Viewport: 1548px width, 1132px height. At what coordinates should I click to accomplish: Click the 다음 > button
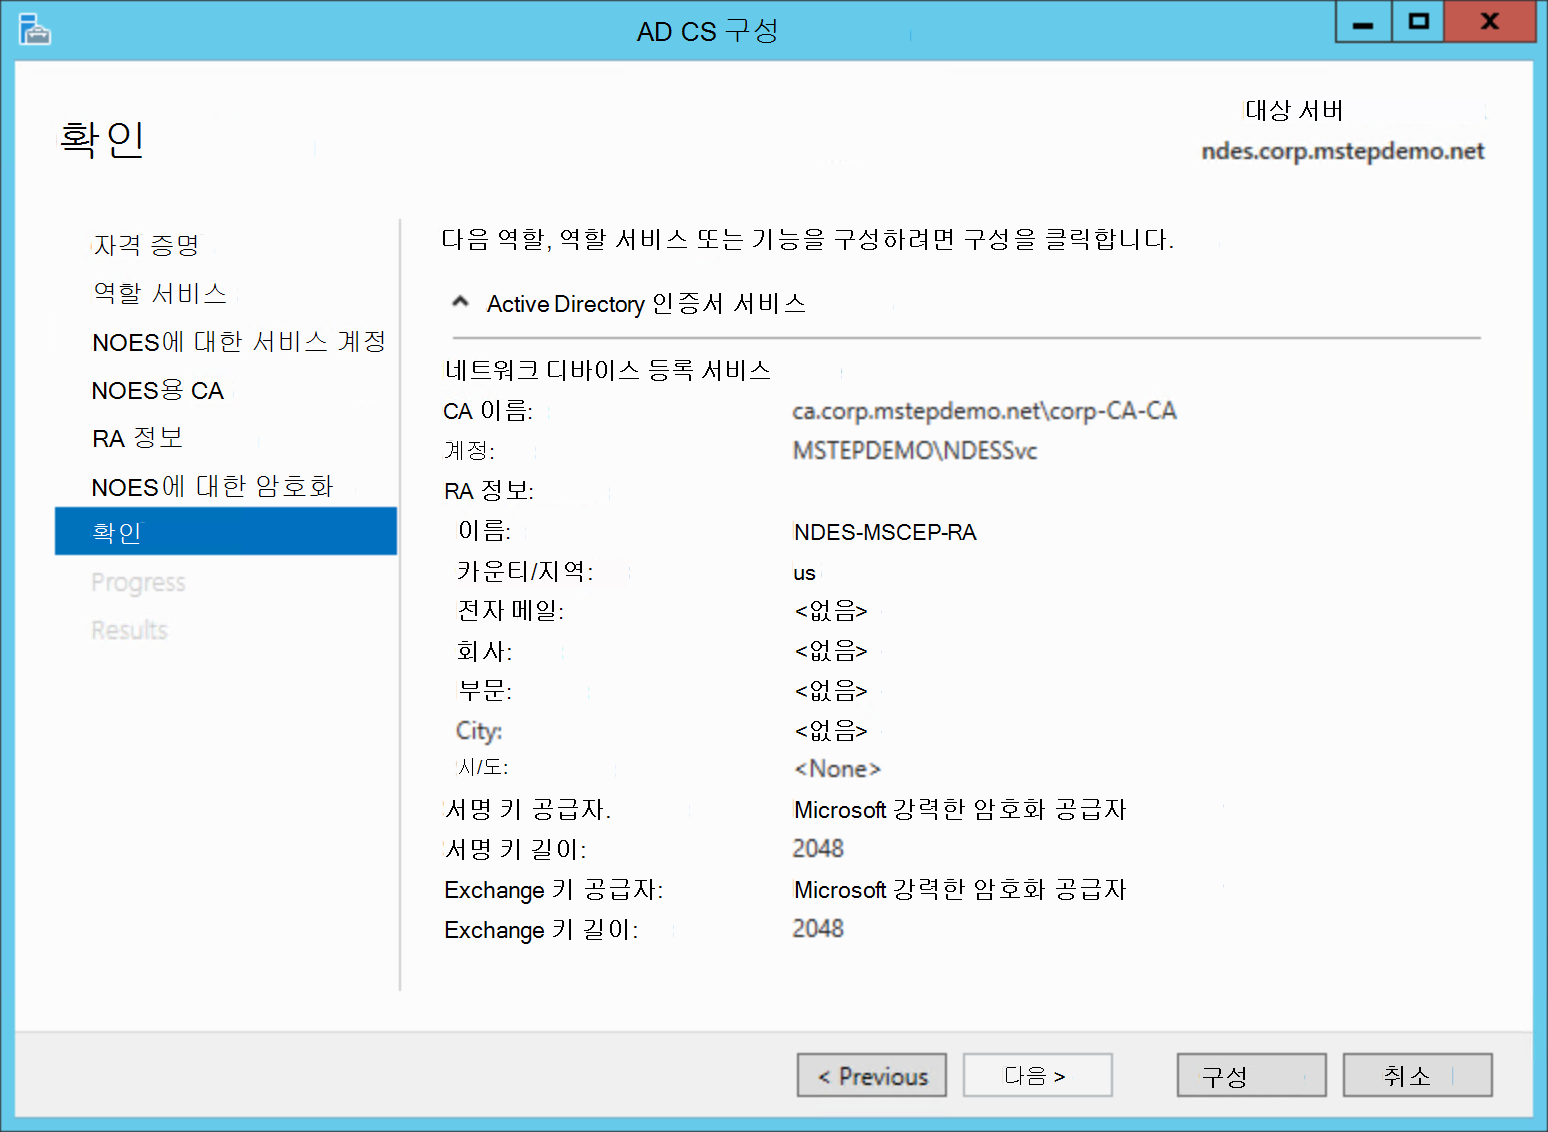coord(1038,1075)
